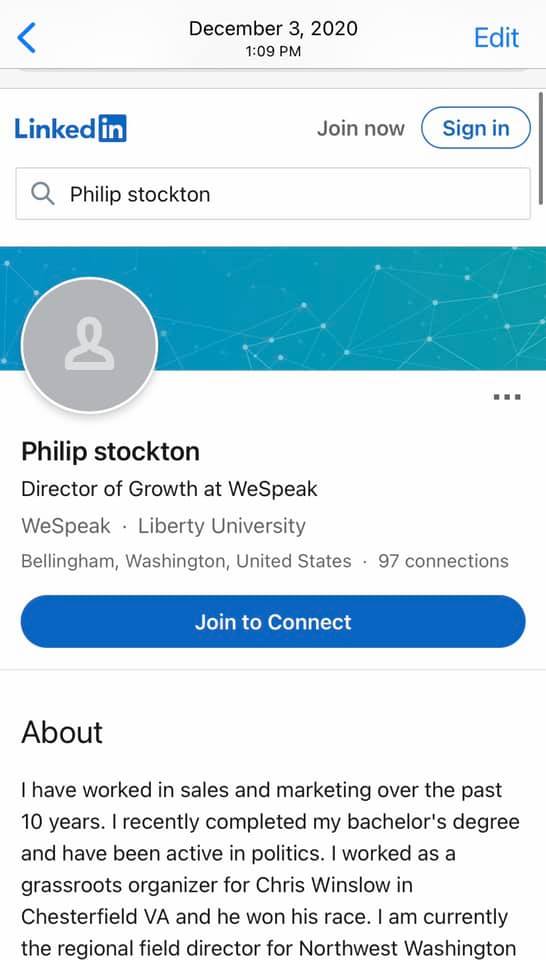Tap the December 3, 2020 date header
Image resolution: width=546 pixels, height=960 pixels.
pyautogui.click(x=273, y=29)
